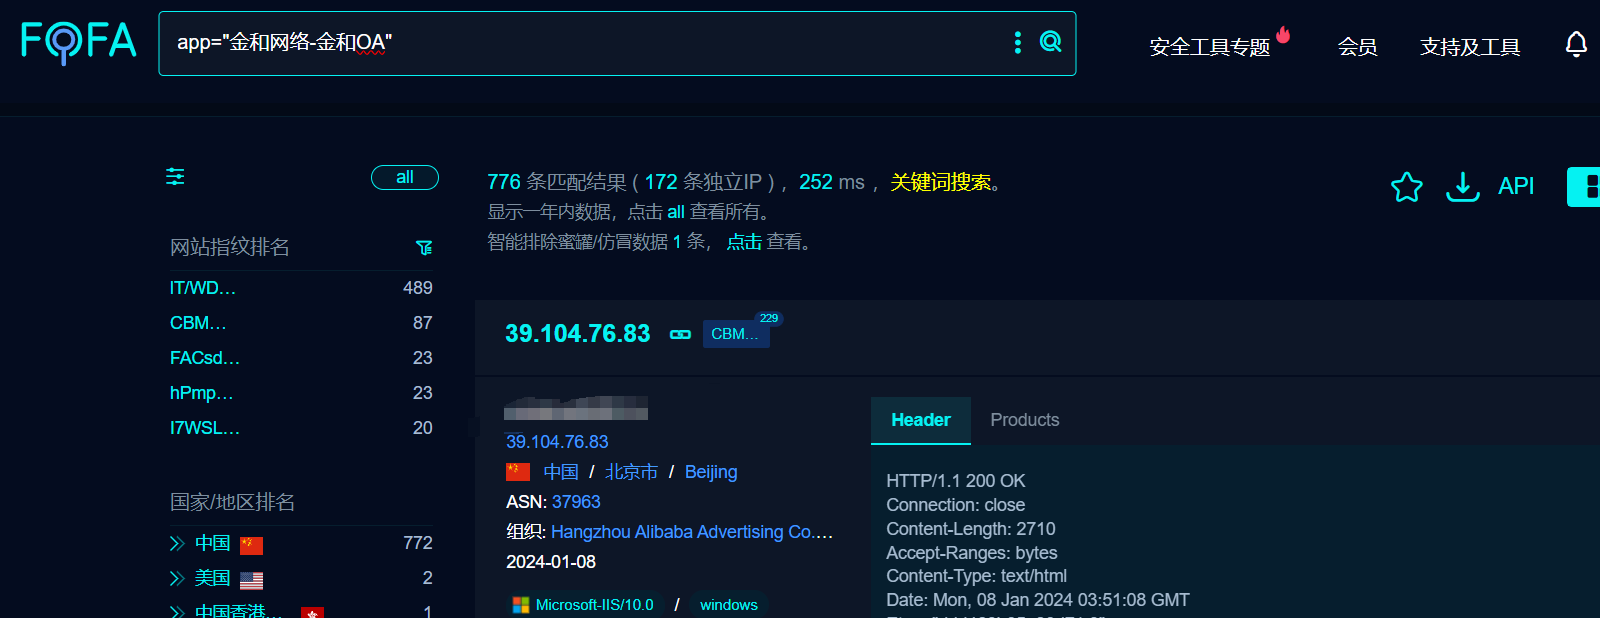Image resolution: width=1600 pixels, height=618 pixels.
Task: Click the smaller 39.104.76.83 link
Action: click(557, 442)
